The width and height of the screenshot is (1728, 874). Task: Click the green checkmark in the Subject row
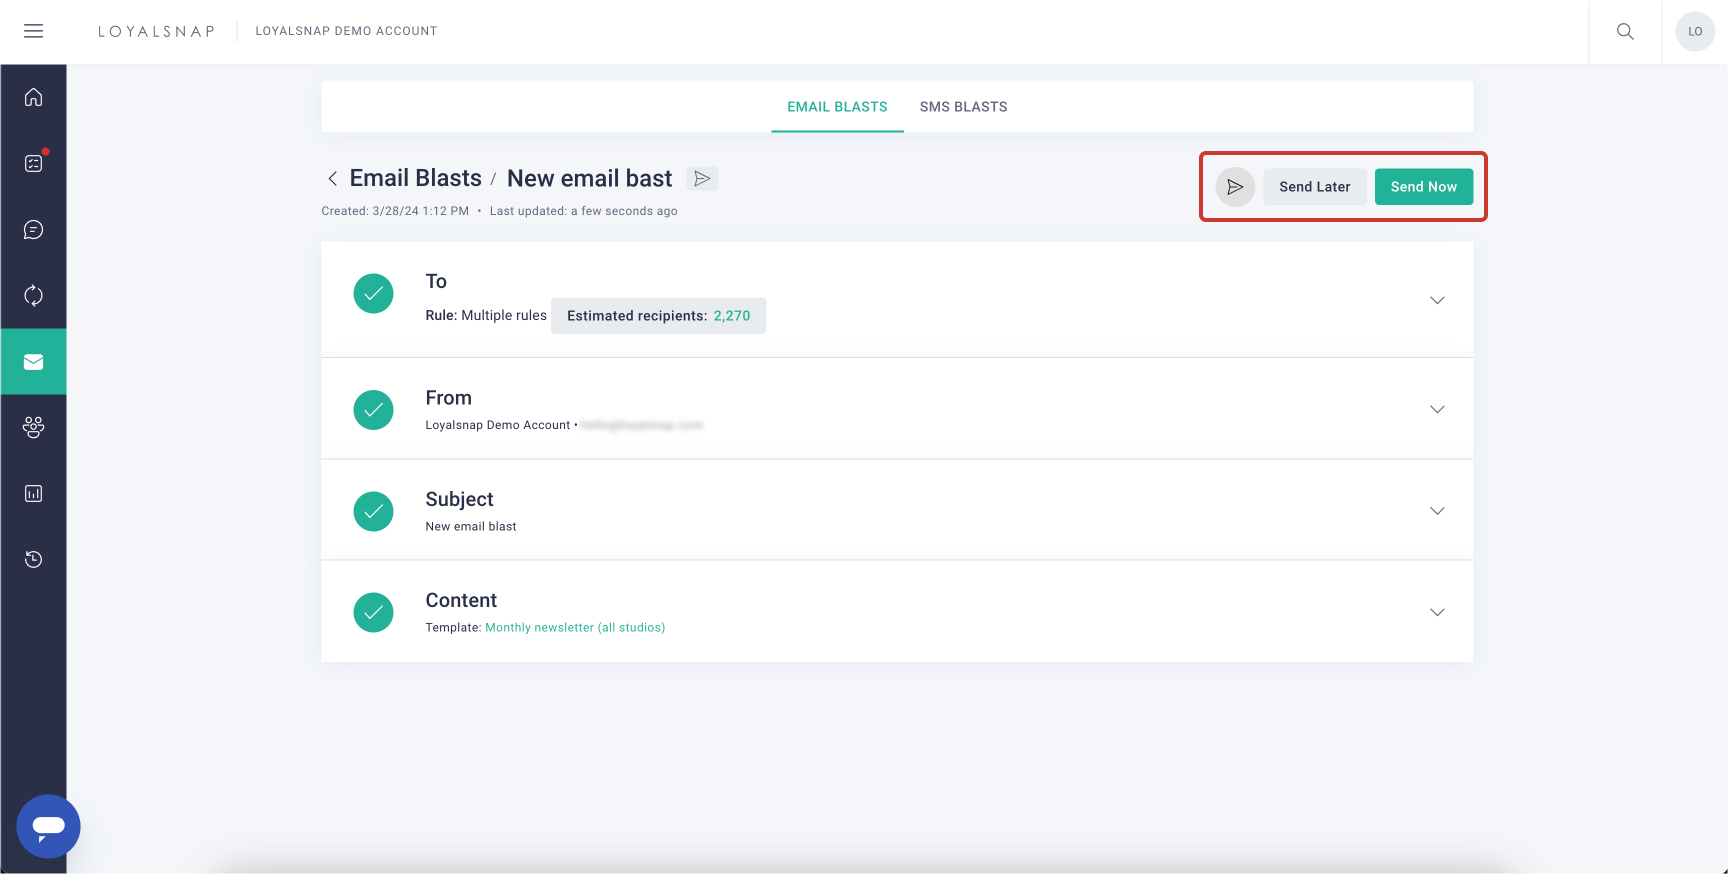pos(373,511)
